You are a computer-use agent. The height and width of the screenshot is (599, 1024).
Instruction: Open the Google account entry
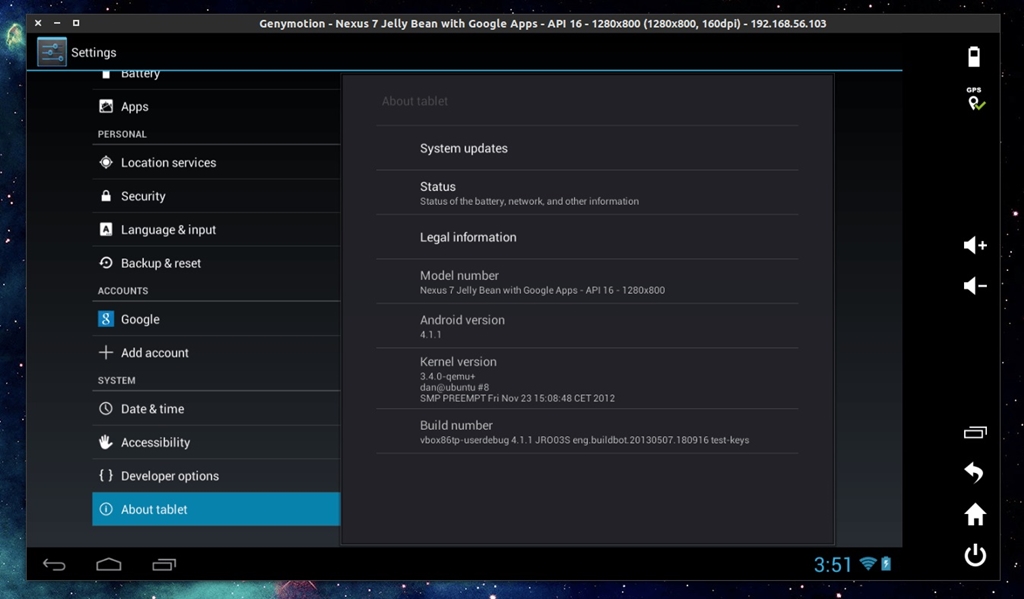pyautogui.click(x=216, y=319)
